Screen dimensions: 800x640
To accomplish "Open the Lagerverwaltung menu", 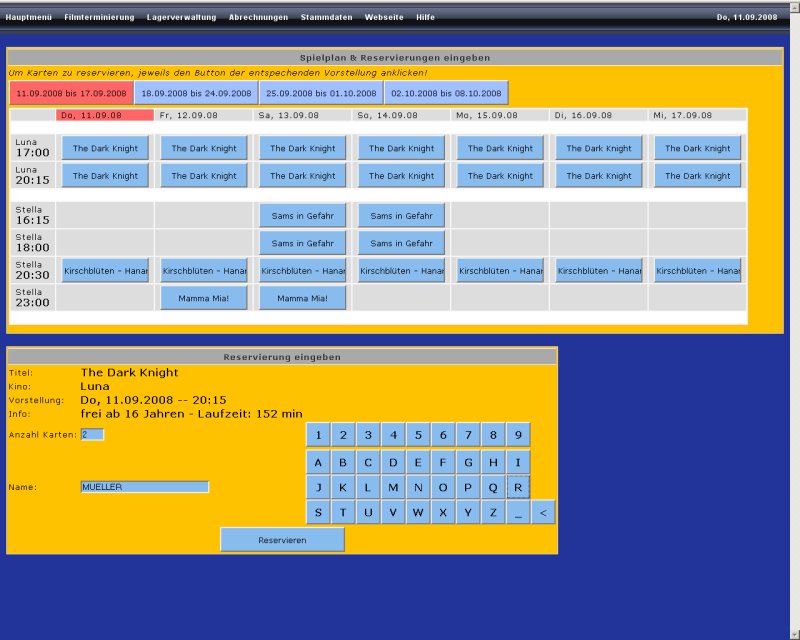I will pyautogui.click(x=181, y=17).
